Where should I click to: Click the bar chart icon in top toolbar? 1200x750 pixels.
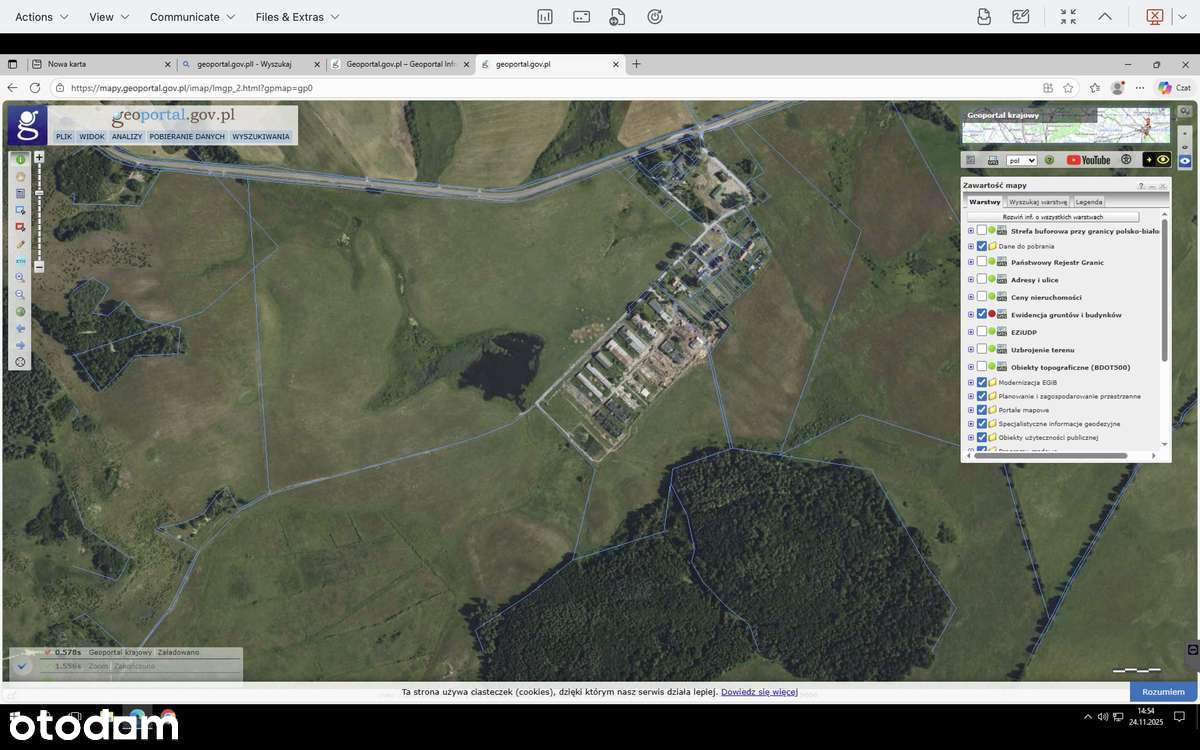point(545,16)
